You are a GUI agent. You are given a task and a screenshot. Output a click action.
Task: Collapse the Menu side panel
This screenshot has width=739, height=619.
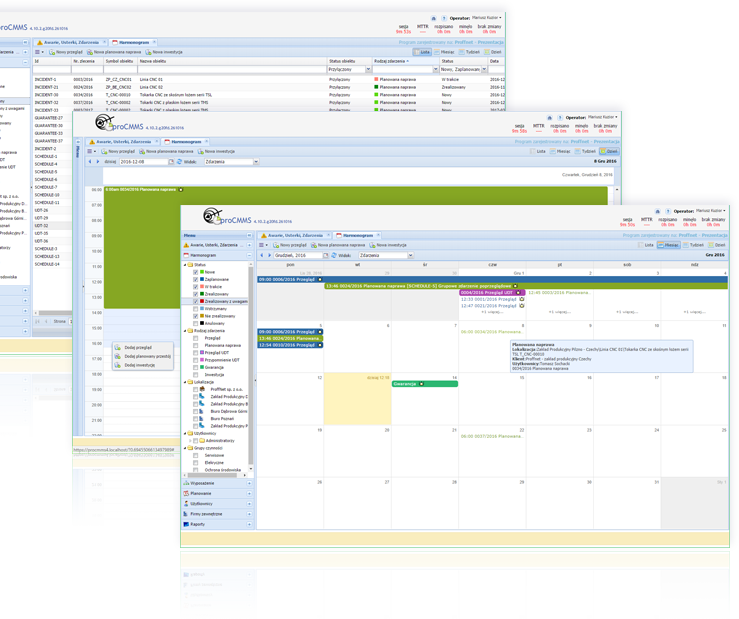tap(250, 233)
